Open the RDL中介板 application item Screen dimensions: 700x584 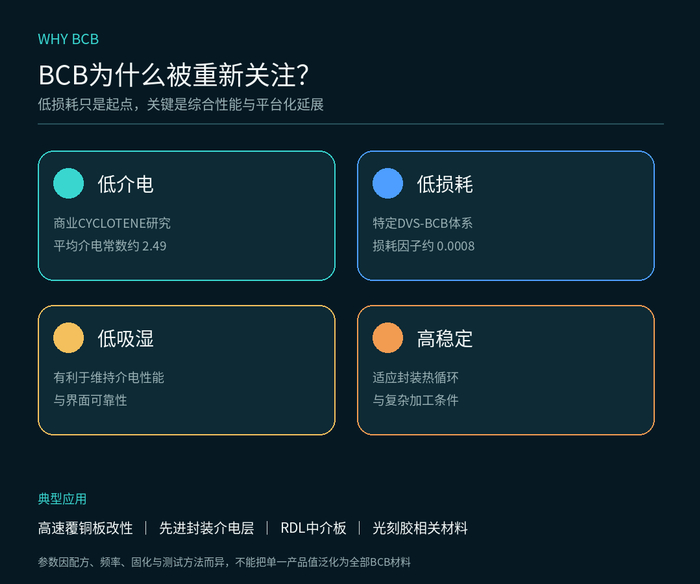tap(313, 528)
